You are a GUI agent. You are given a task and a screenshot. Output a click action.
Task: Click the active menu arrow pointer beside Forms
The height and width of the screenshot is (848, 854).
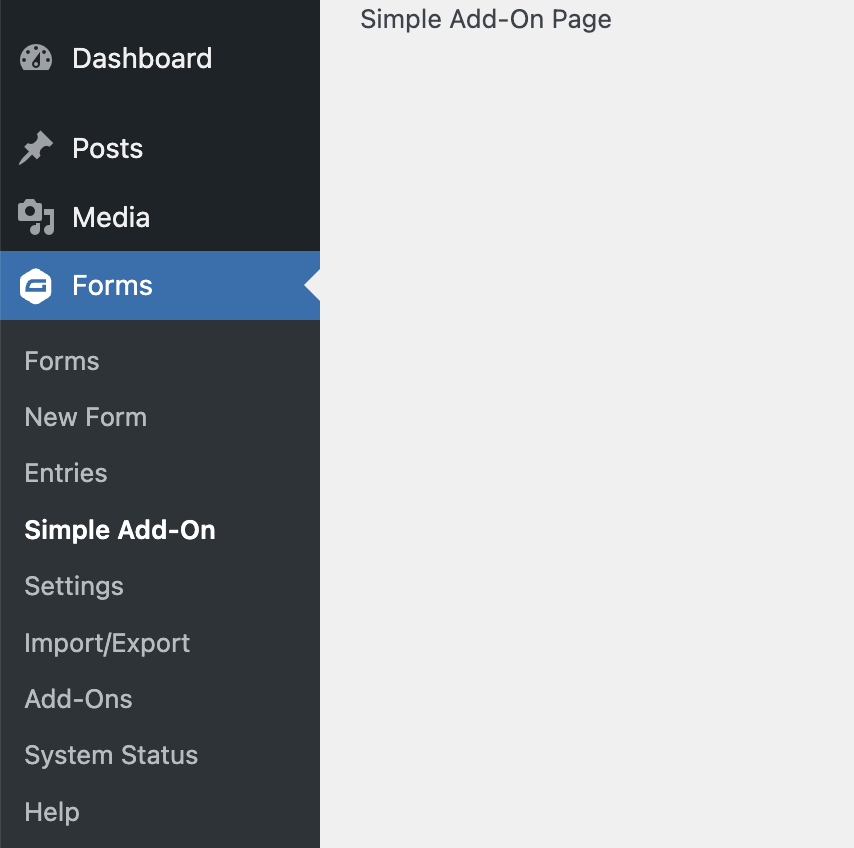[x=312, y=285]
